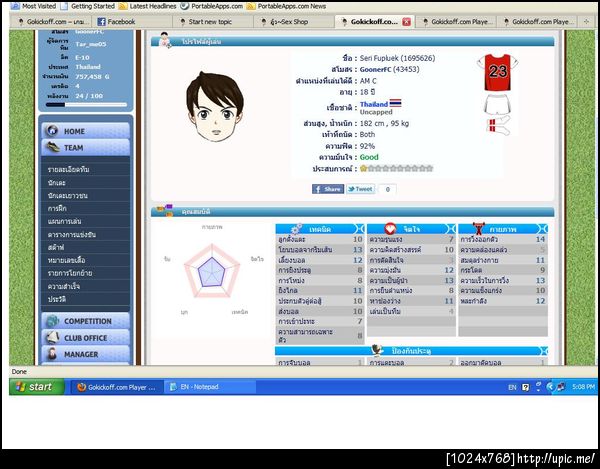Collapse the goalkeeping attributes panel

(x=543, y=351)
